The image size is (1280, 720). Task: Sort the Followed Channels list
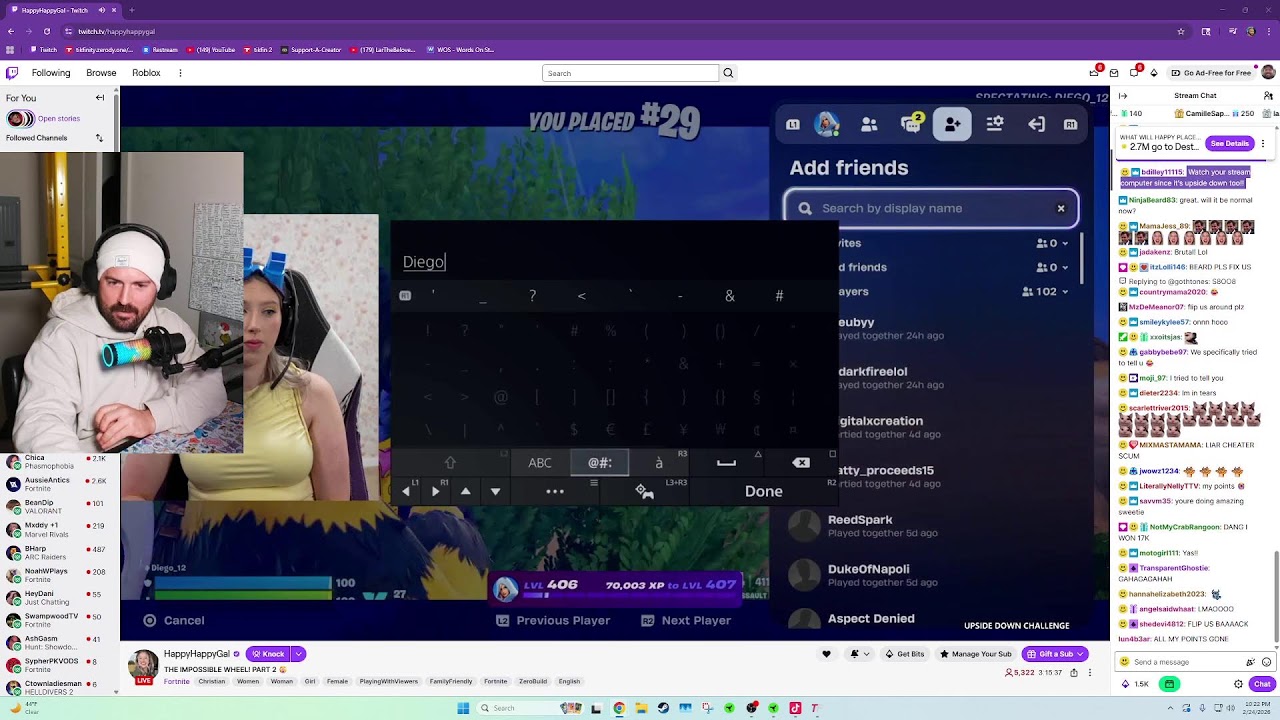point(99,138)
